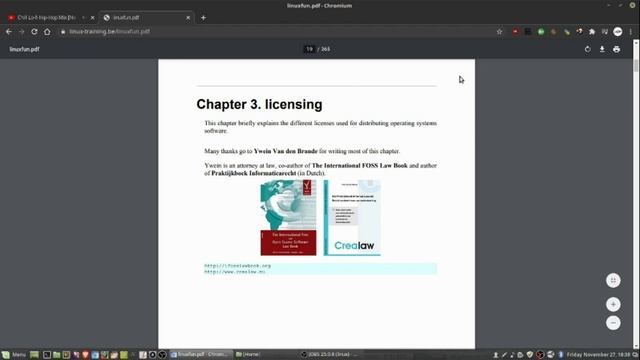Zoom in with the plus button
640x360 pixels.
click(613, 304)
